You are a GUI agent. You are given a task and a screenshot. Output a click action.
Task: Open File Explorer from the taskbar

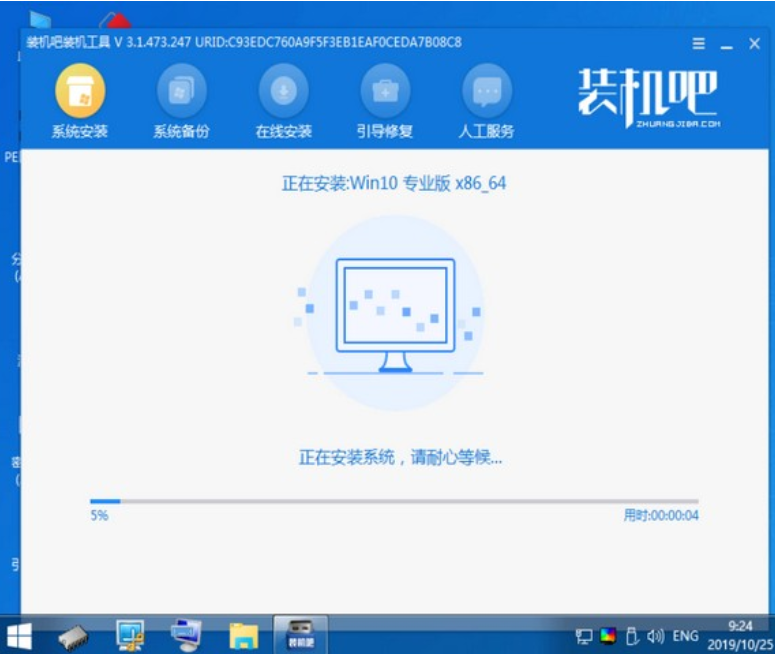pyautogui.click(x=243, y=635)
